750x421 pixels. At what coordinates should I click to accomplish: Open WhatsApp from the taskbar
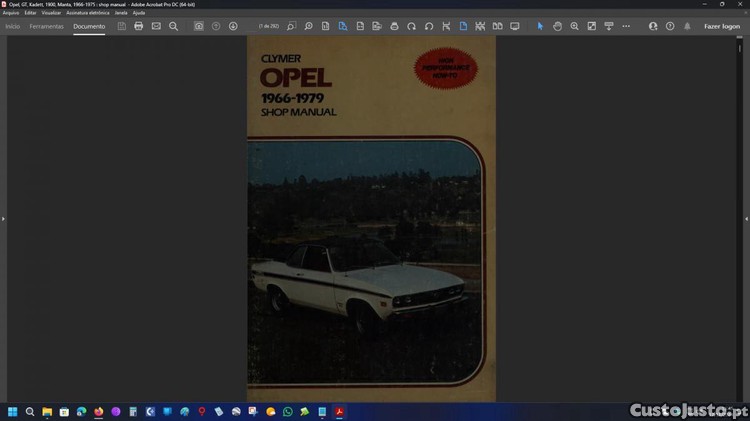coord(288,411)
